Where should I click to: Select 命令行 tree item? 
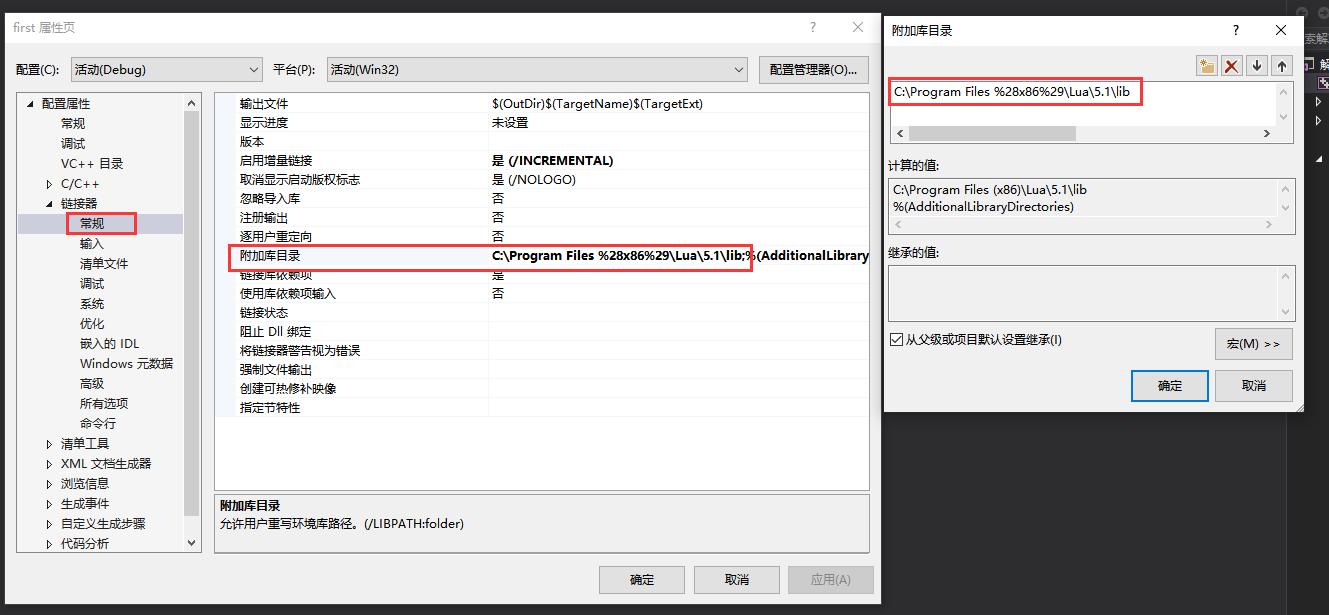pyautogui.click(x=98, y=424)
